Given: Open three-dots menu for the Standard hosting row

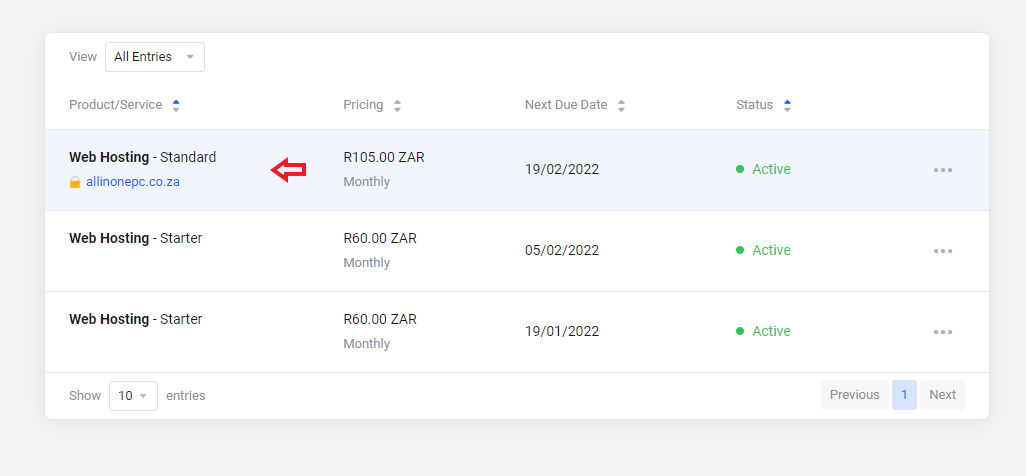Looking at the screenshot, I should coord(942,170).
